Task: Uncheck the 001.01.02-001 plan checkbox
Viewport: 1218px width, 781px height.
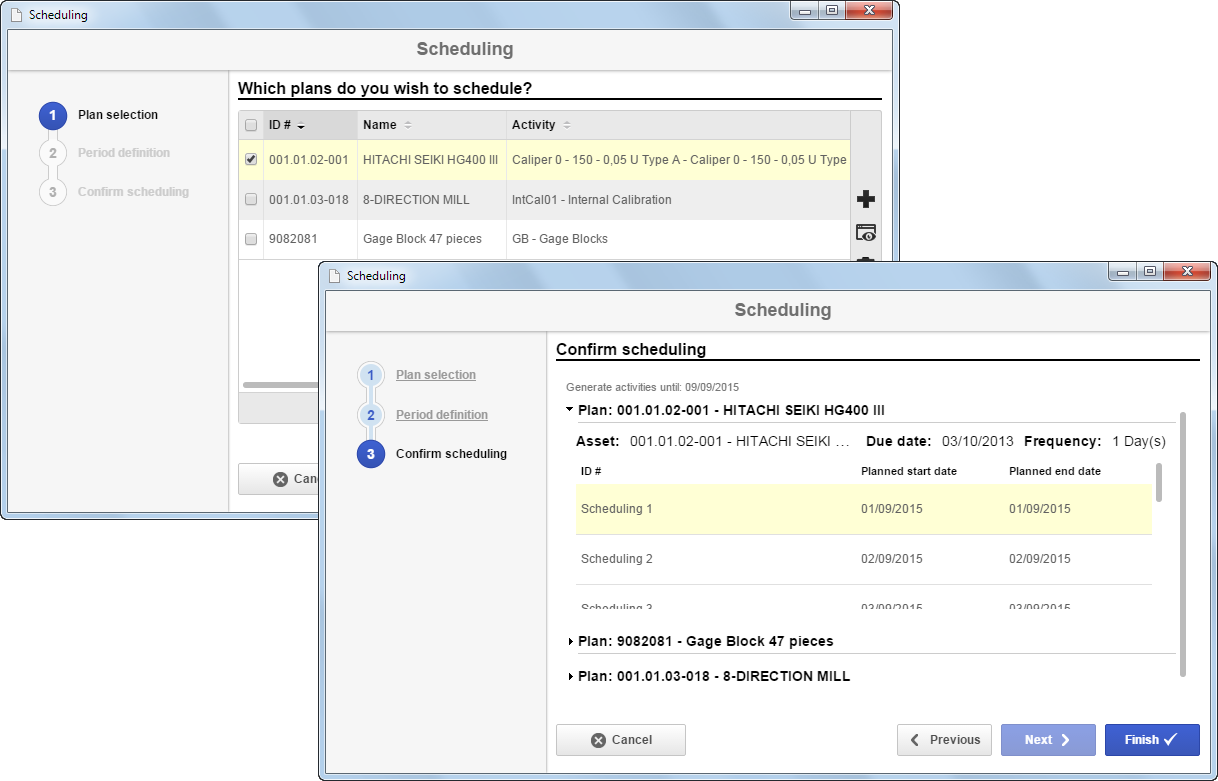Action: pyautogui.click(x=251, y=159)
